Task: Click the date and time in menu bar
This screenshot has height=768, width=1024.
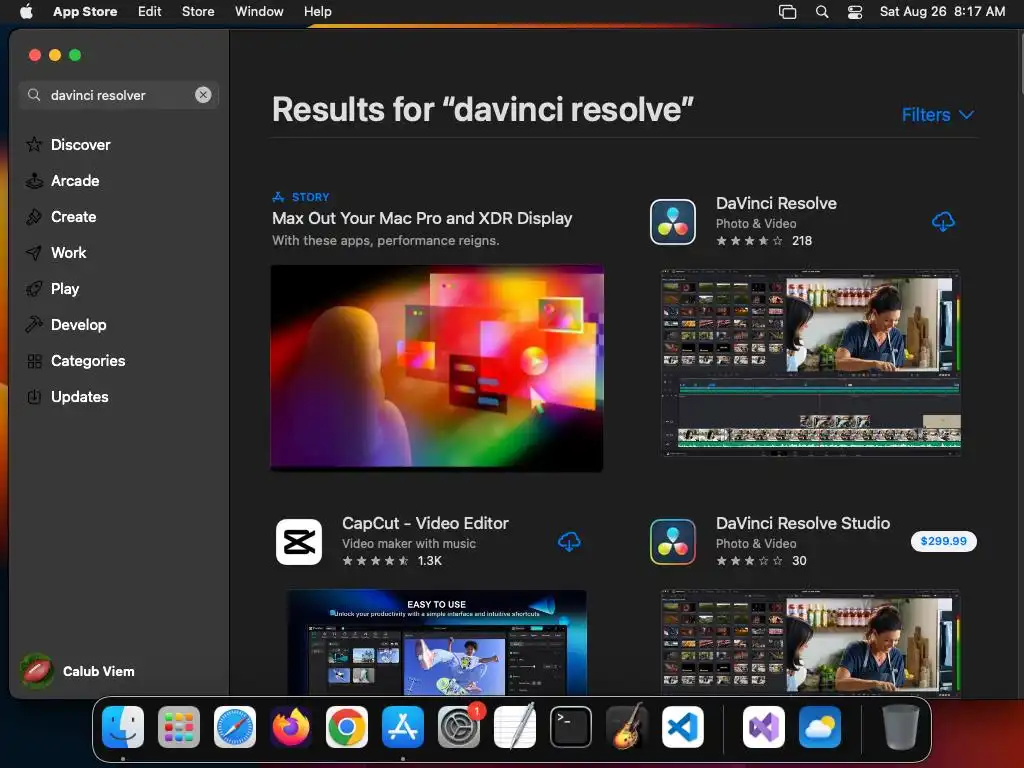Action: coord(942,11)
